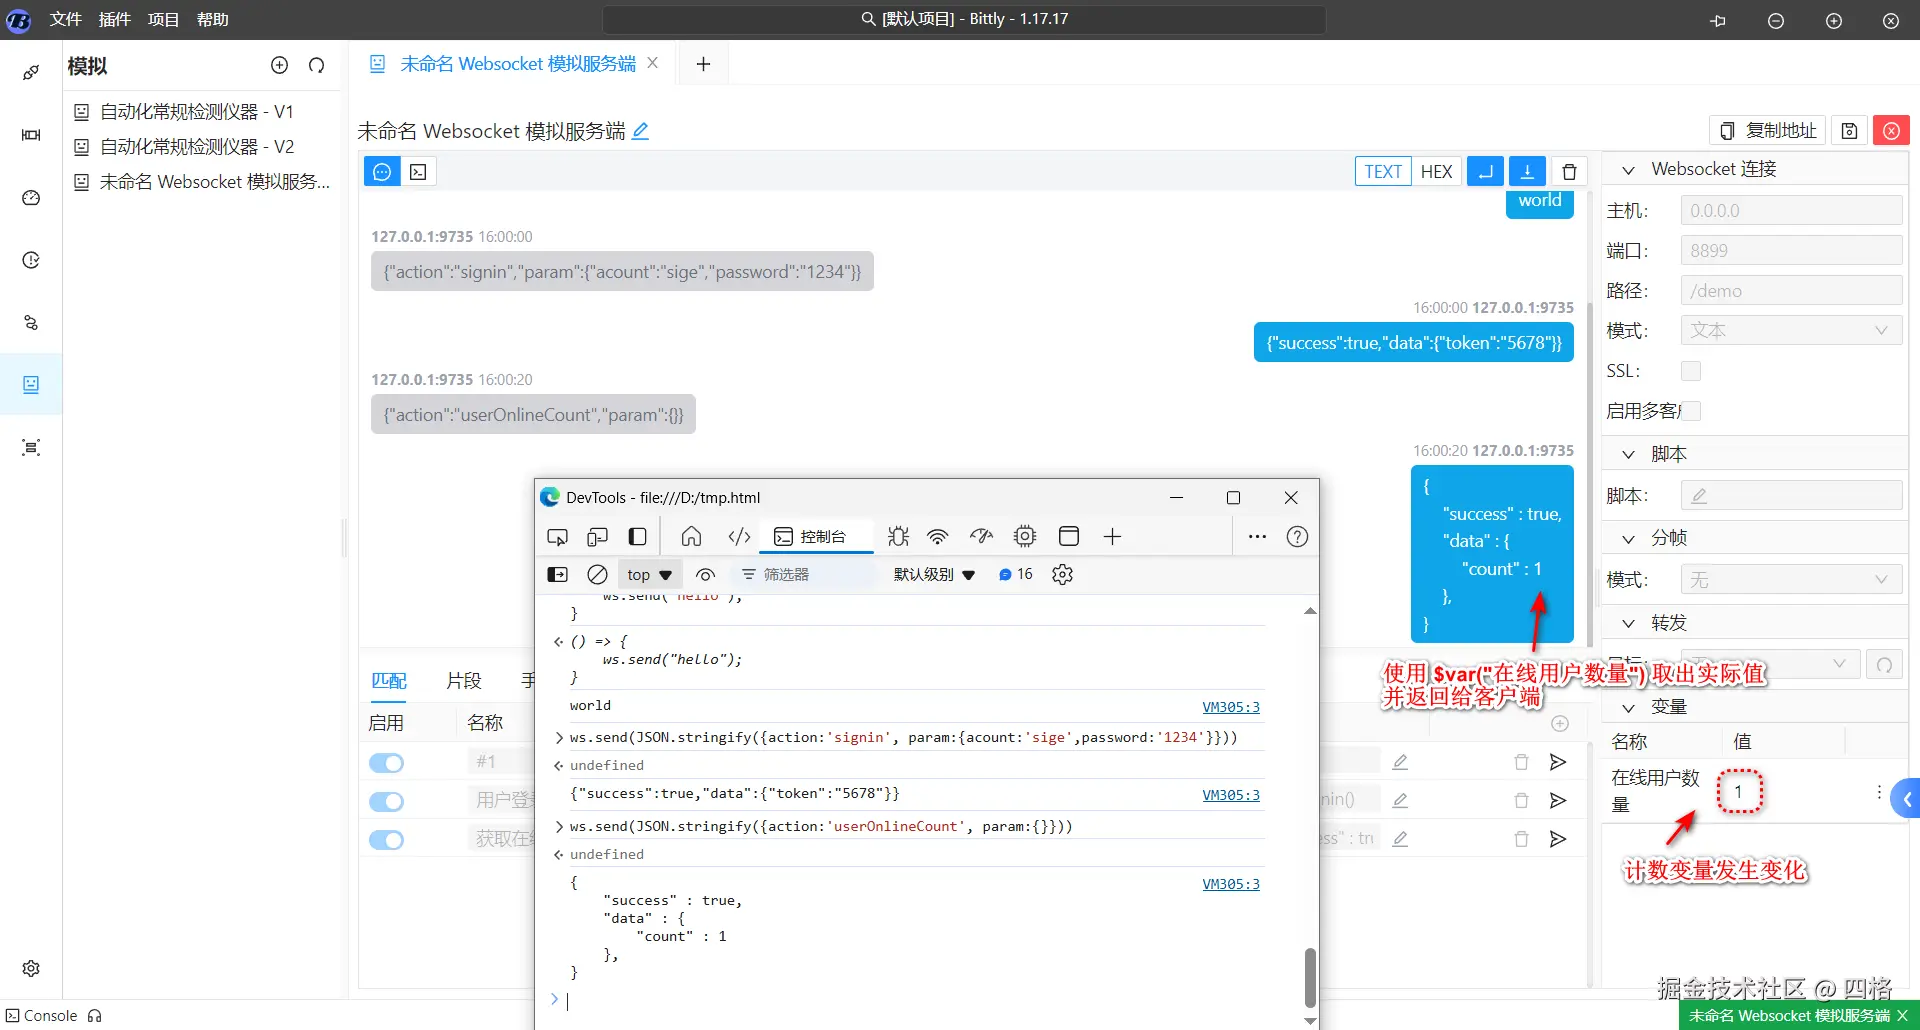Switch to the 片段 tab
The image size is (1920, 1030).
tap(464, 681)
